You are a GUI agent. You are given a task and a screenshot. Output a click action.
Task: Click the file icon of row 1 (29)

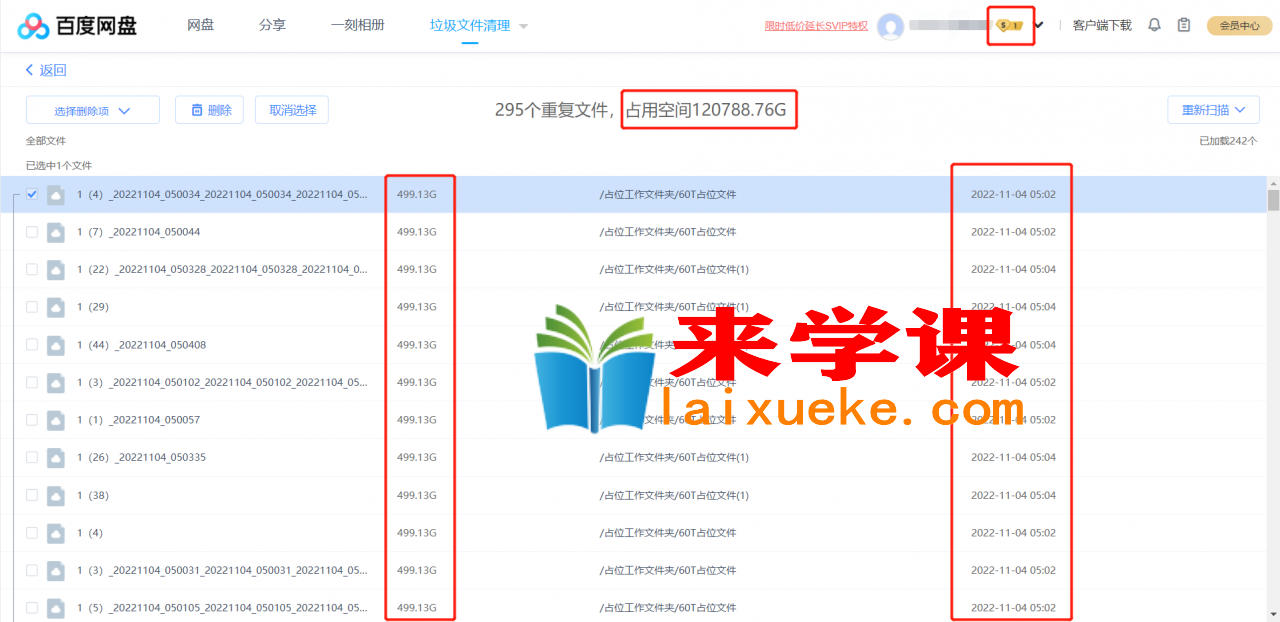coord(56,307)
